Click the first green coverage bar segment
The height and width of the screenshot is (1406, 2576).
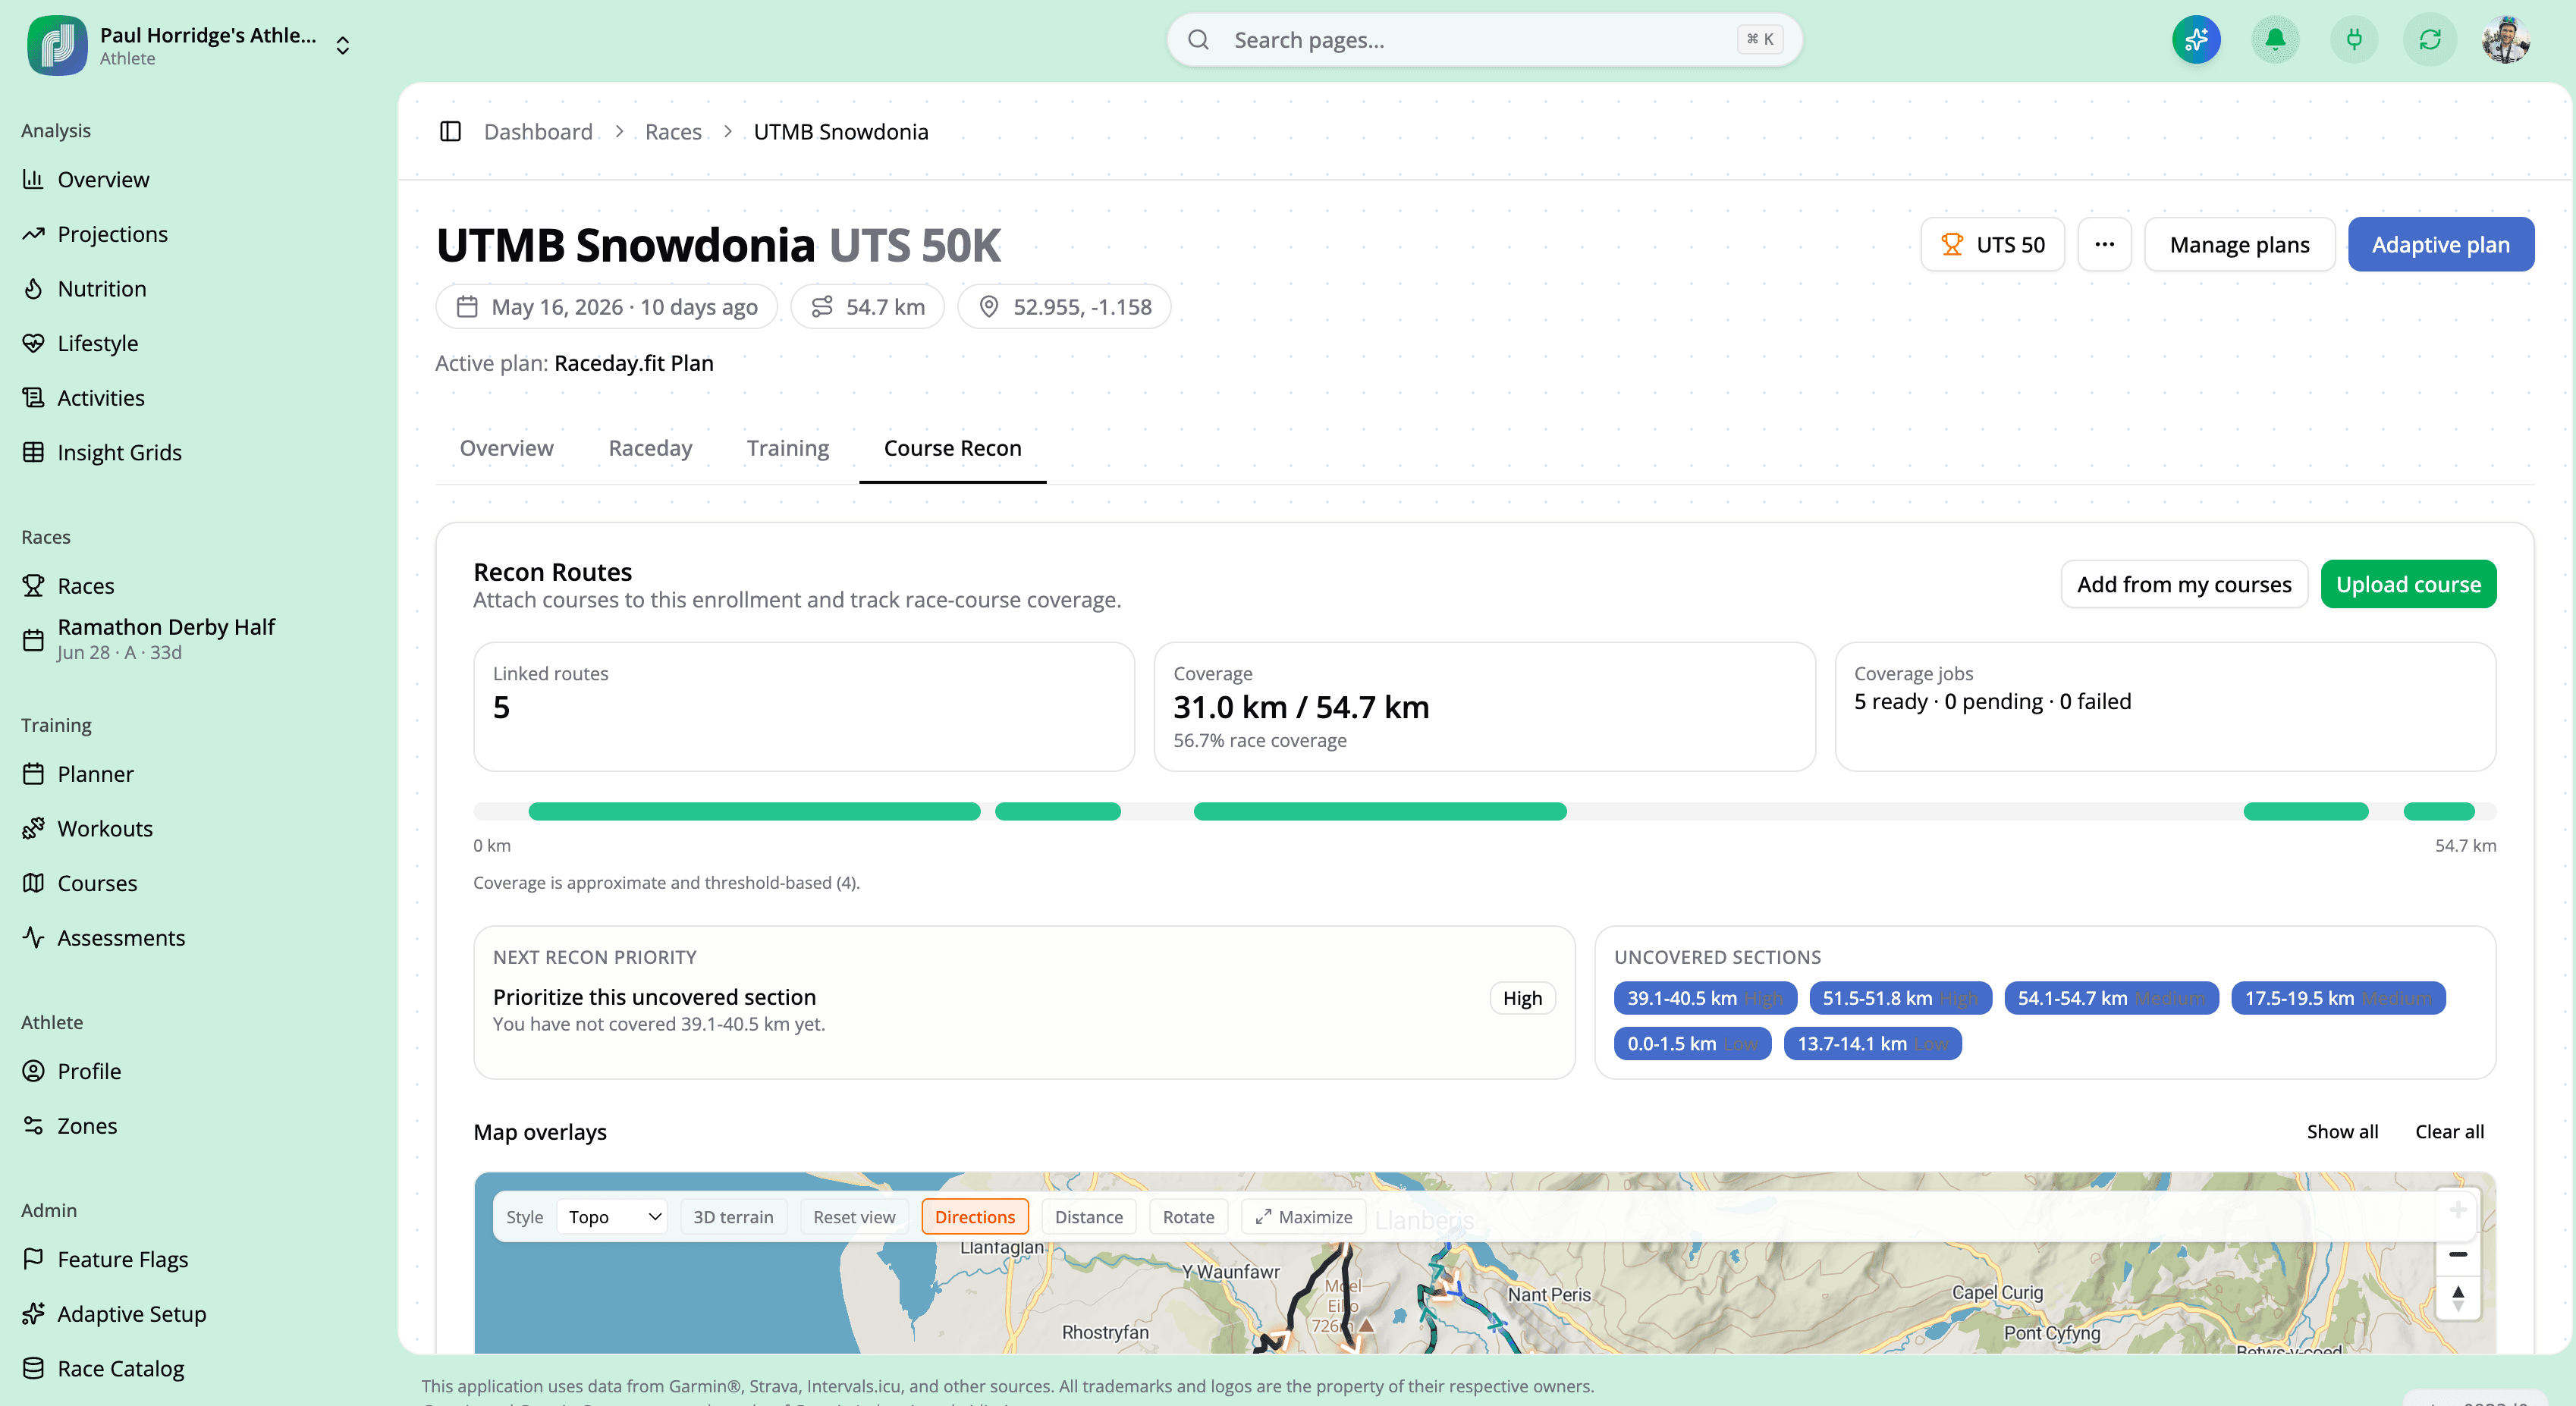[754, 811]
